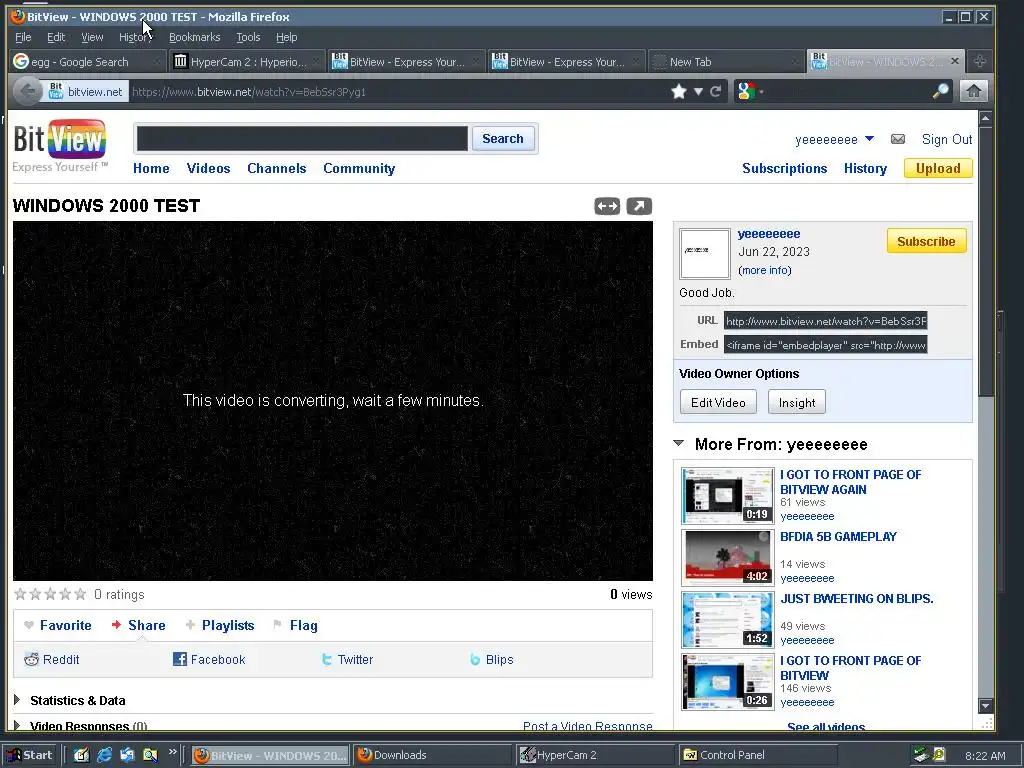Go to the Videos page
Screen dimensions: 1024x768
pos(208,168)
